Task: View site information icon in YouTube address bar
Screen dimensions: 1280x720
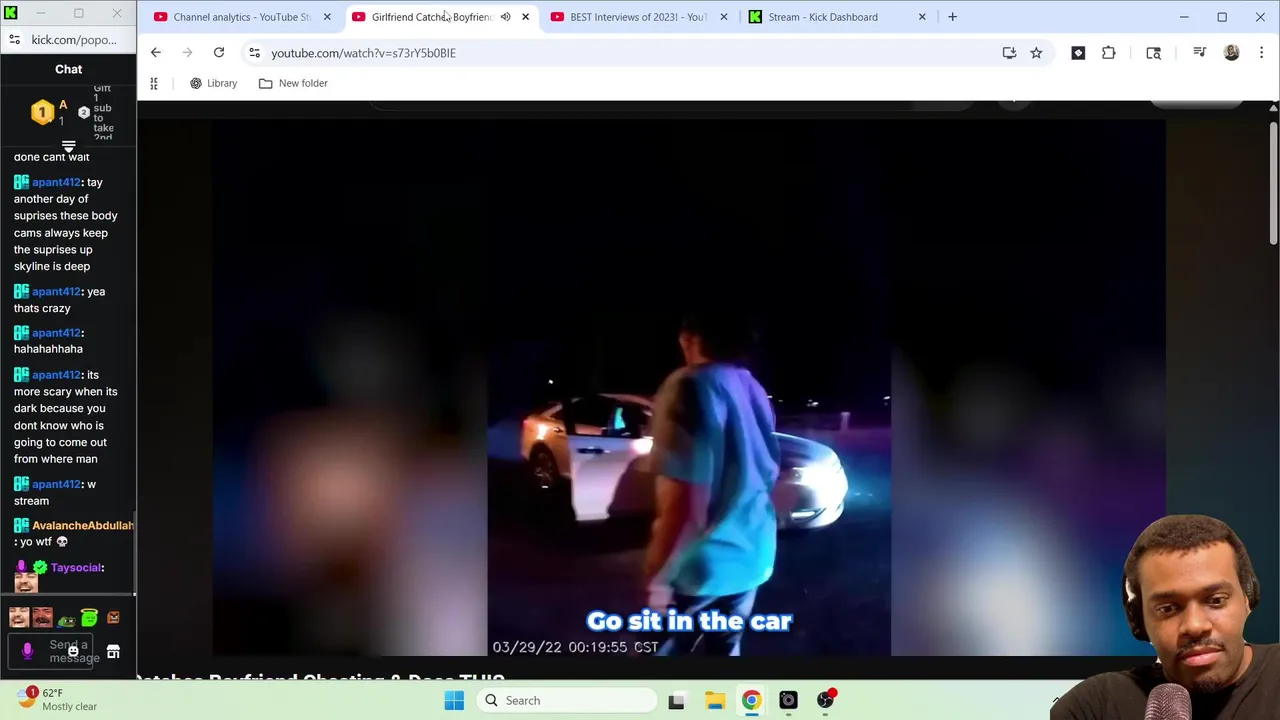Action: pyautogui.click(x=254, y=53)
